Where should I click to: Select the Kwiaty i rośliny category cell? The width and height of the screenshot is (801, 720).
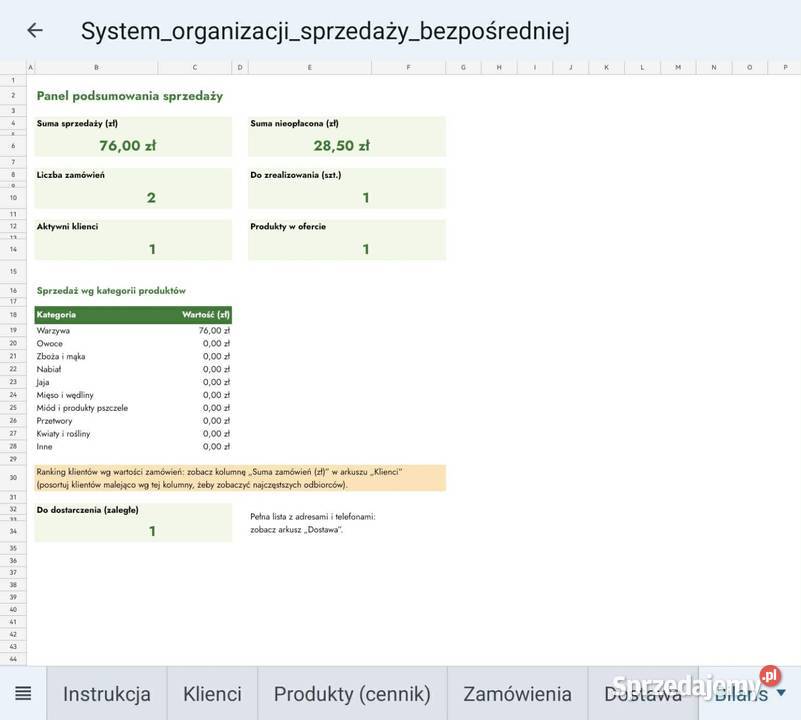point(96,433)
